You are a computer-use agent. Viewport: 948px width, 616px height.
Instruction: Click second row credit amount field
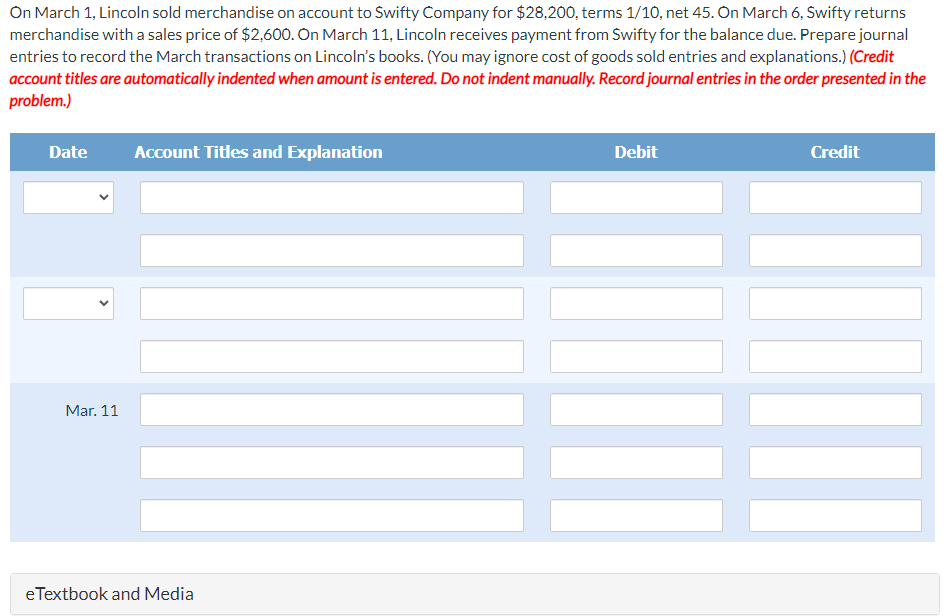(x=836, y=250)
